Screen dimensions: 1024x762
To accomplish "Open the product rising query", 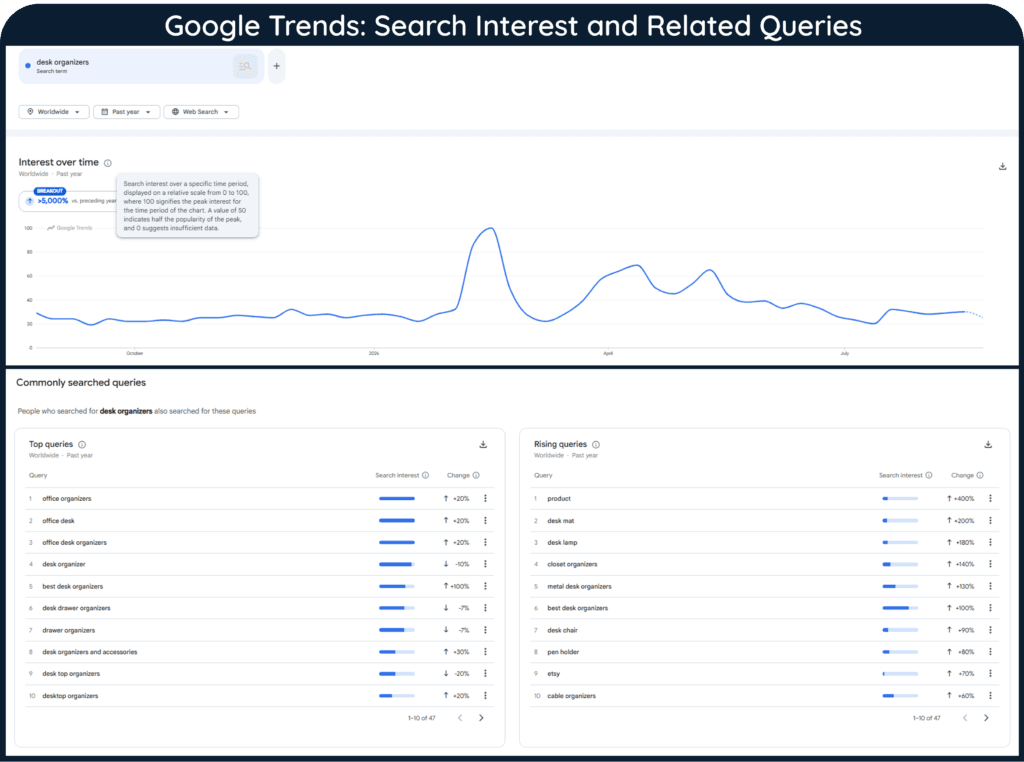I will point(559,498).
